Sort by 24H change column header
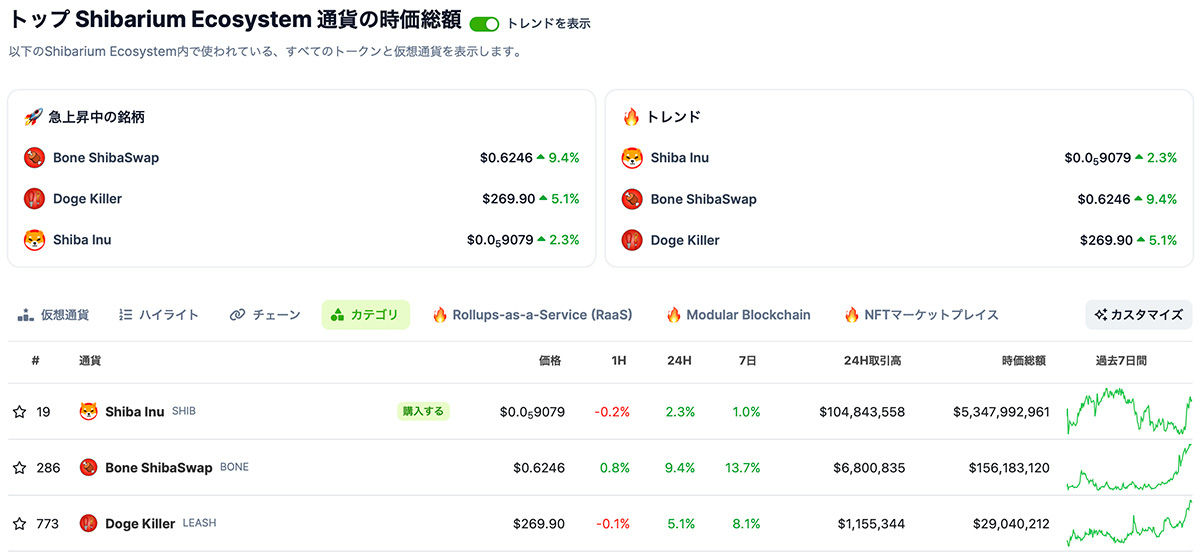 pyautogui.click(x=680, y=361)
